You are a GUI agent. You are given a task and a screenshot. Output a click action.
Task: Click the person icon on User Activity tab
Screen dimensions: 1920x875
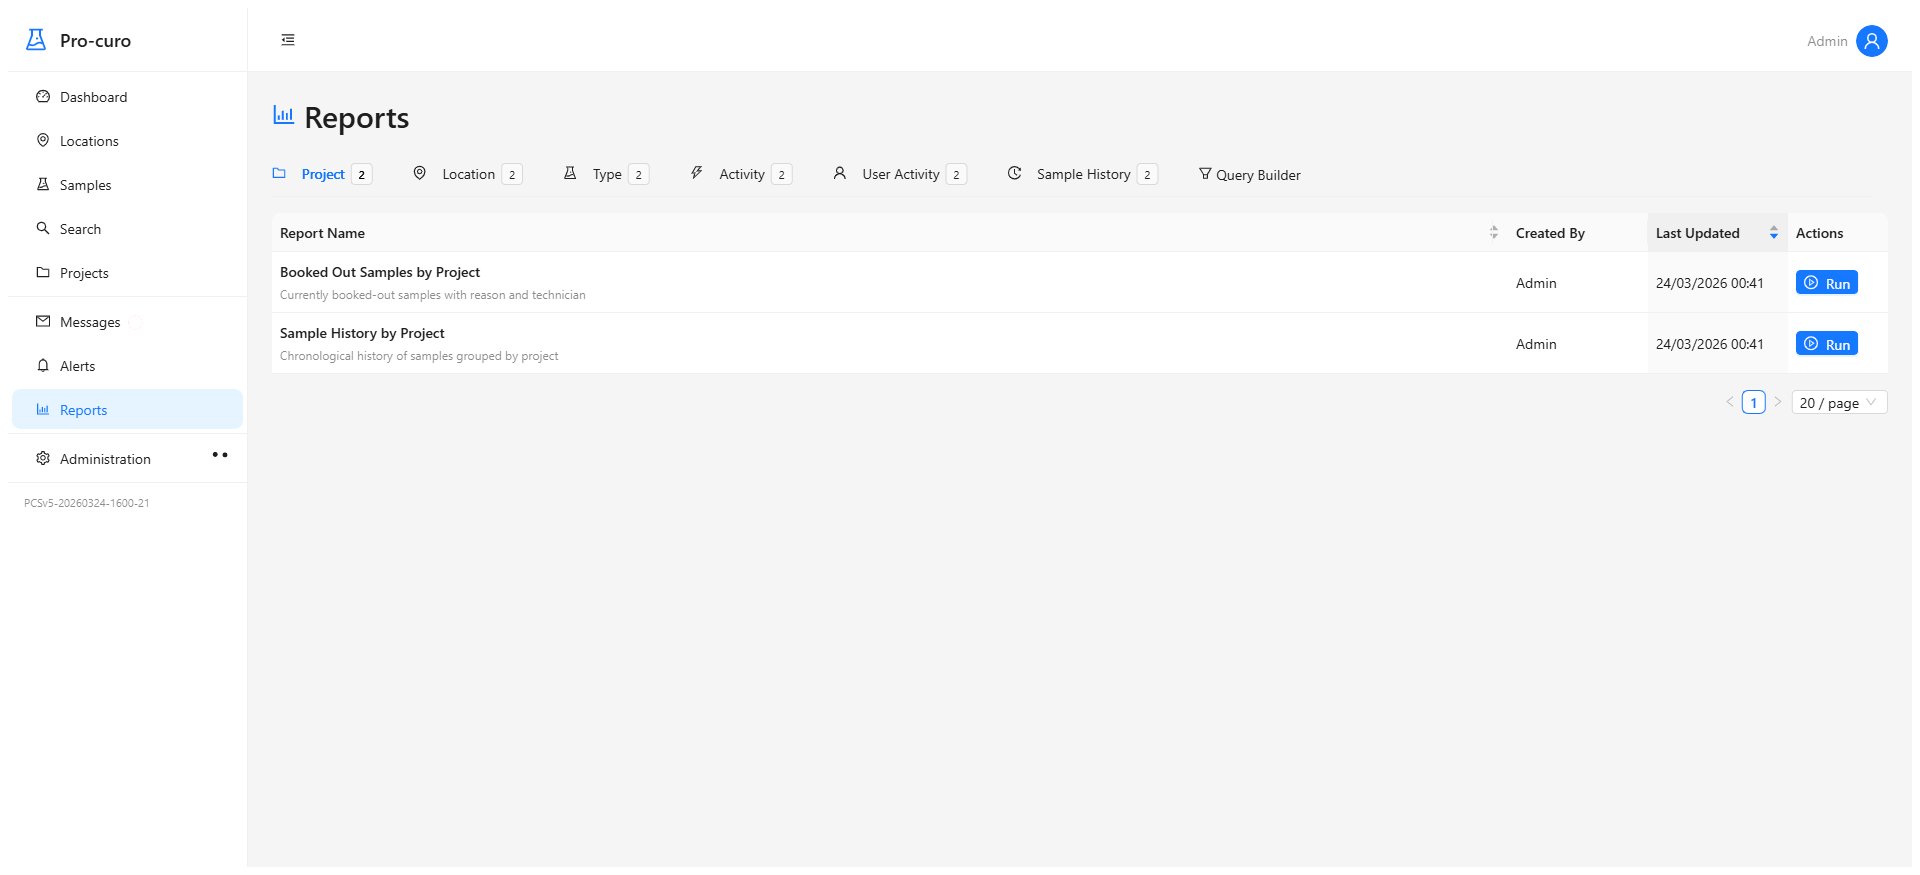(x=840, y=174)
